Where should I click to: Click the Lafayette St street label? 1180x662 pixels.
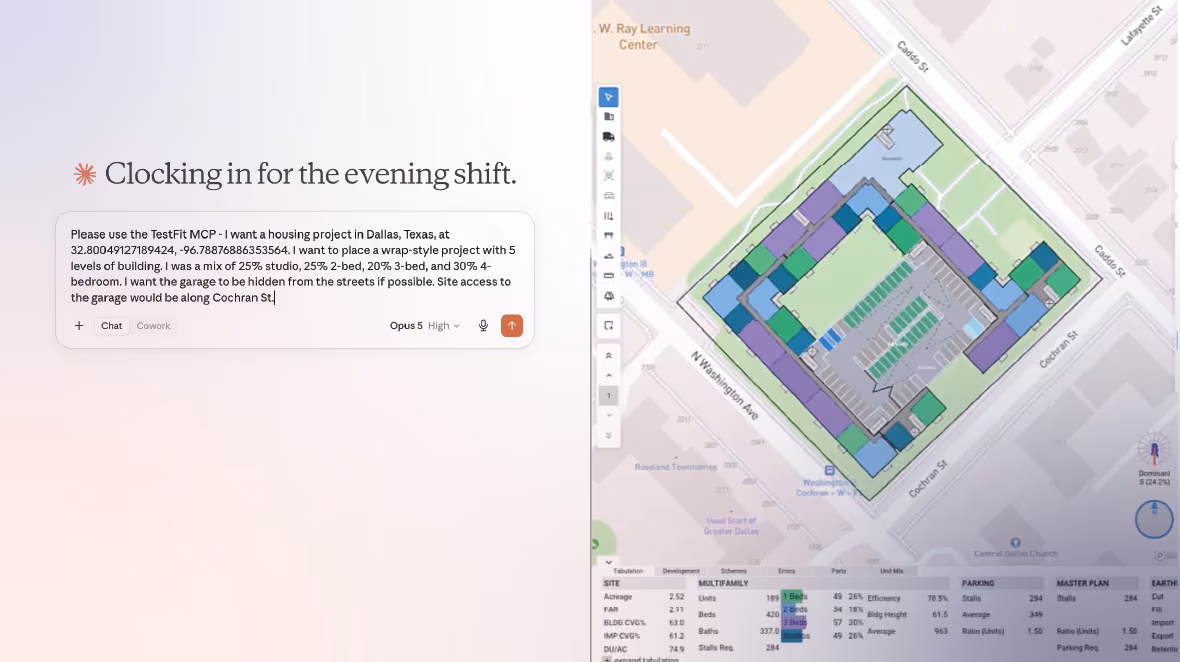click(x=1142, y=26)
